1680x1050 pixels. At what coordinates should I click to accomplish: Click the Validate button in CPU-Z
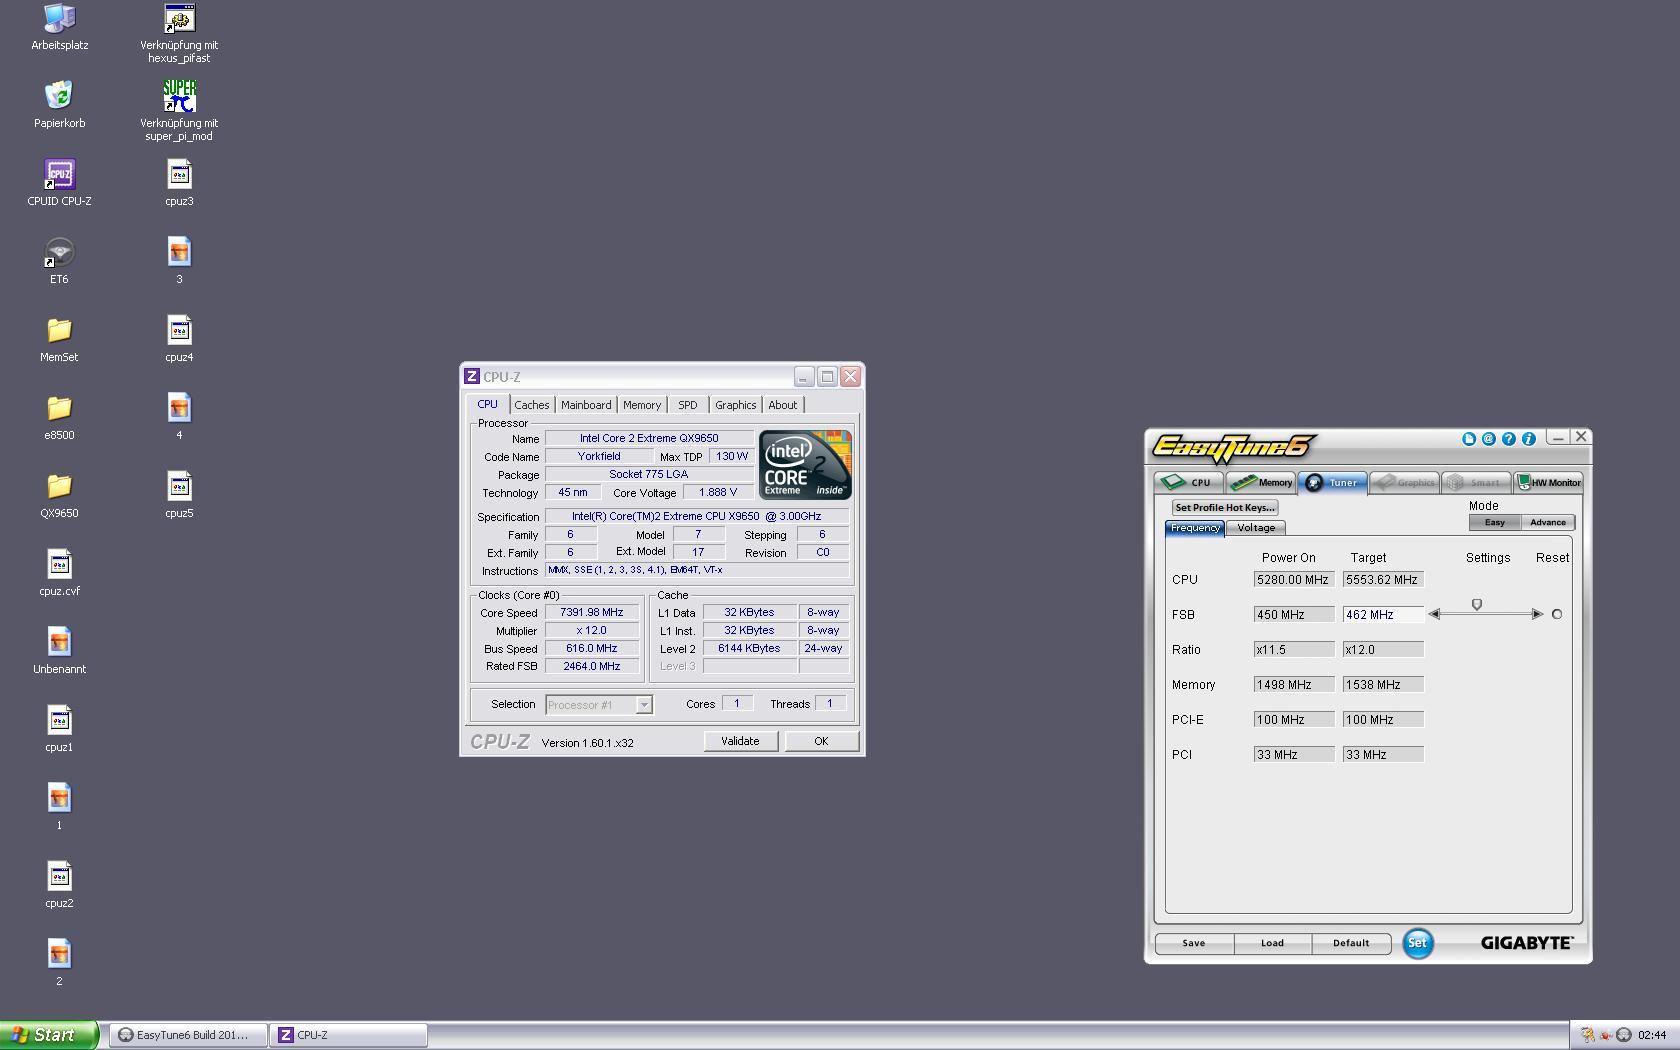tap(740, 741)
